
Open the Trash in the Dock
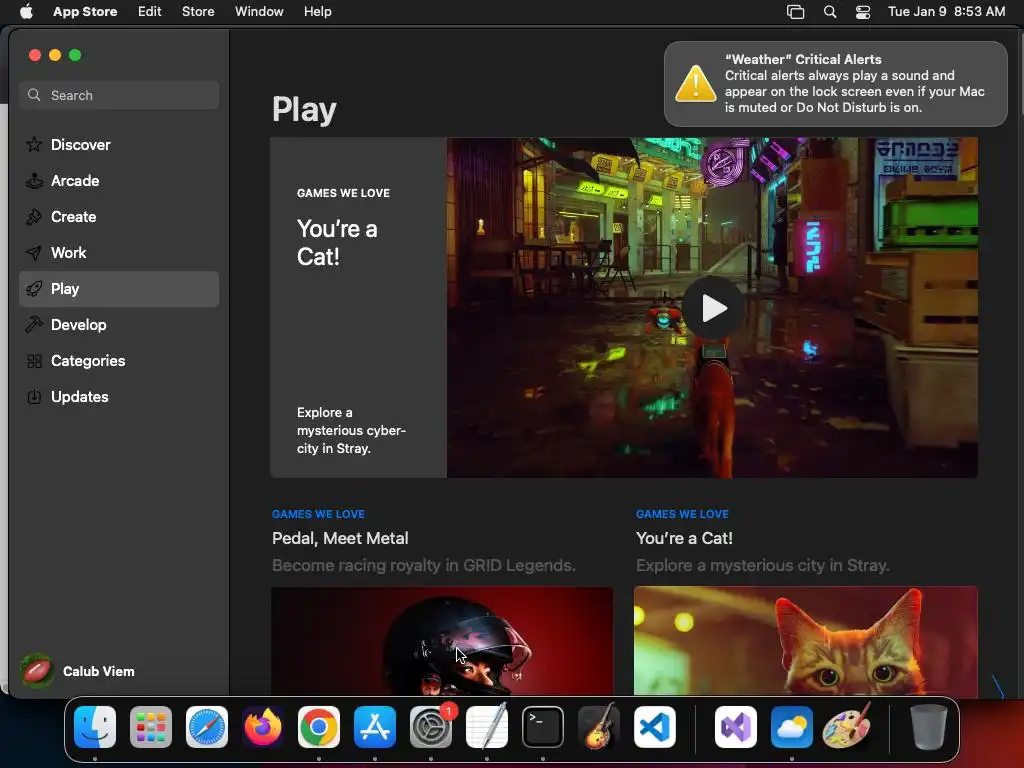click(929, 727)
